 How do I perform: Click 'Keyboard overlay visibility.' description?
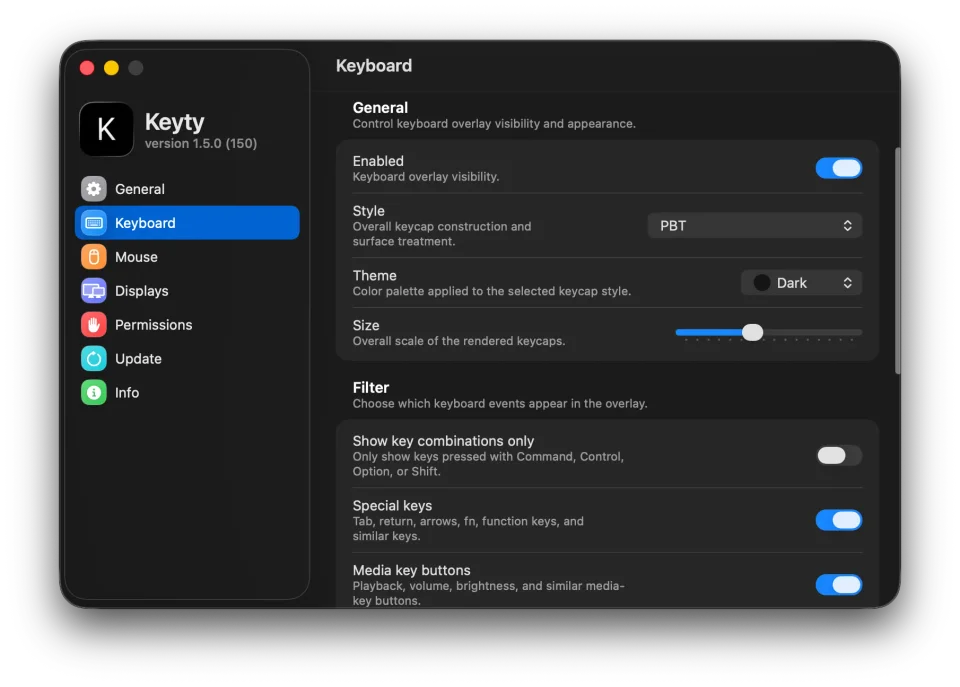point(426,177)
